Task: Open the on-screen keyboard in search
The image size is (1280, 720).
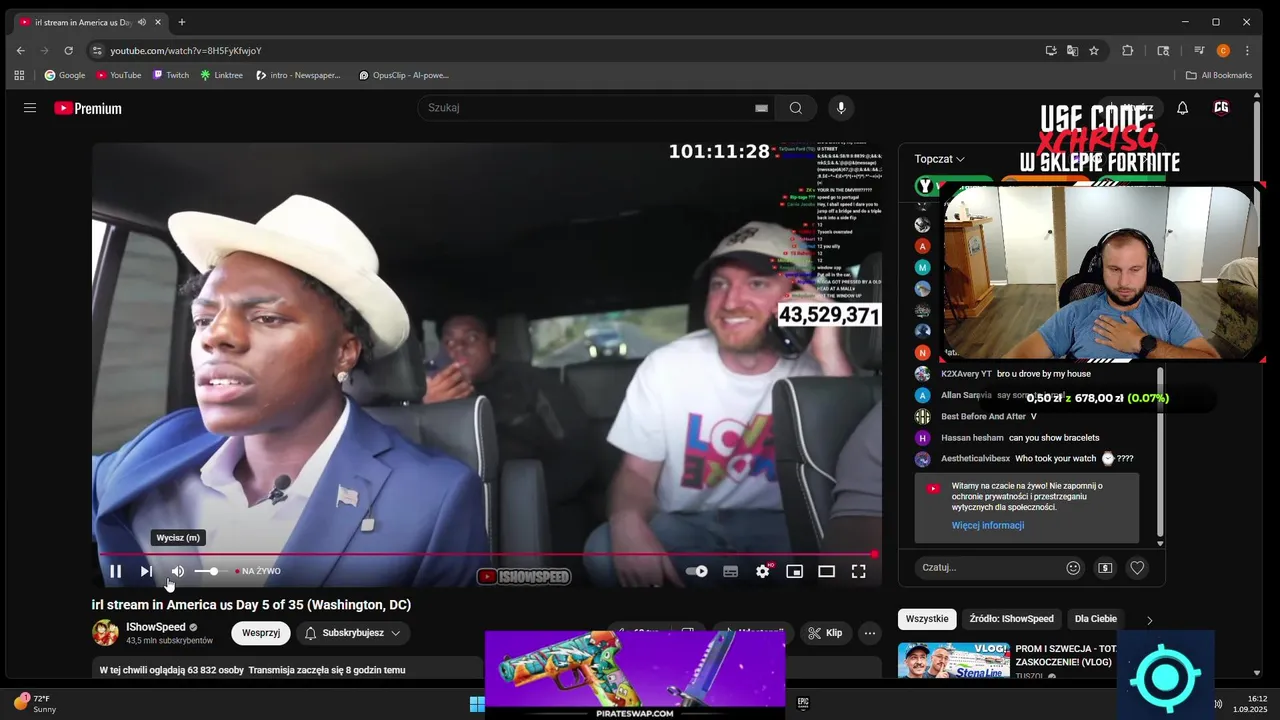Action: [761, 108]
